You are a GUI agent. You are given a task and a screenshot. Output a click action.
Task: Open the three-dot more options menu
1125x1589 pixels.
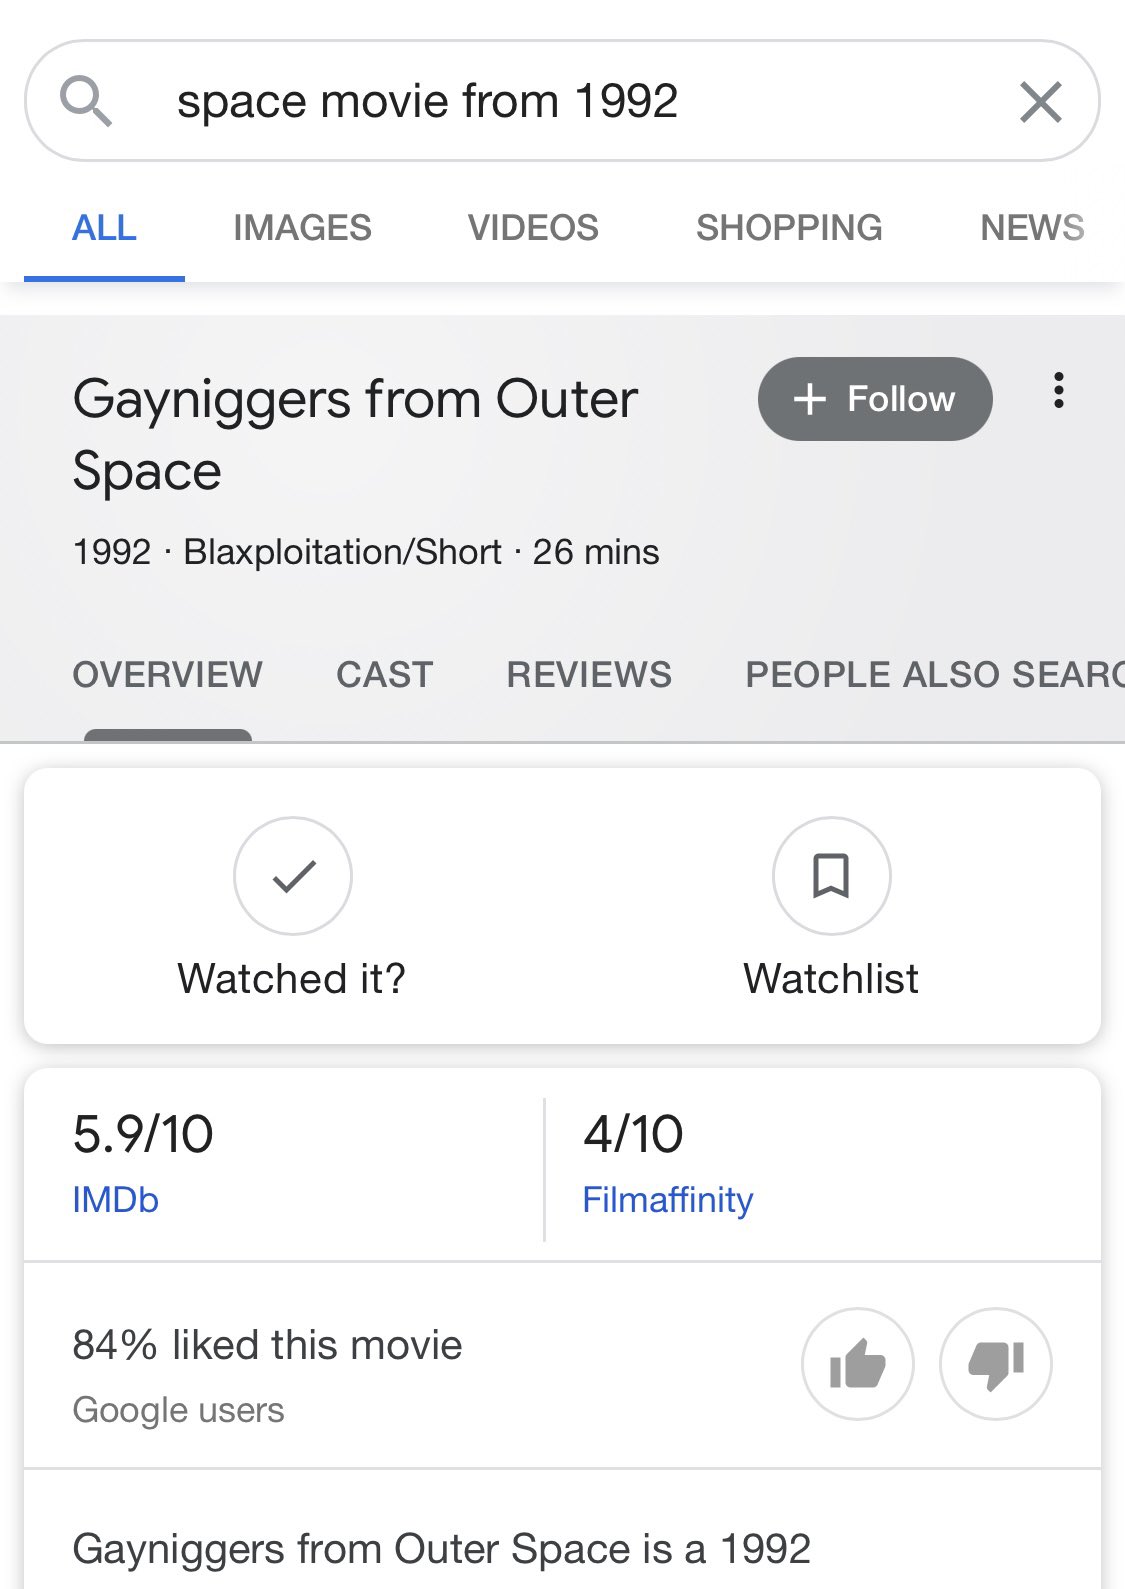1058,390
